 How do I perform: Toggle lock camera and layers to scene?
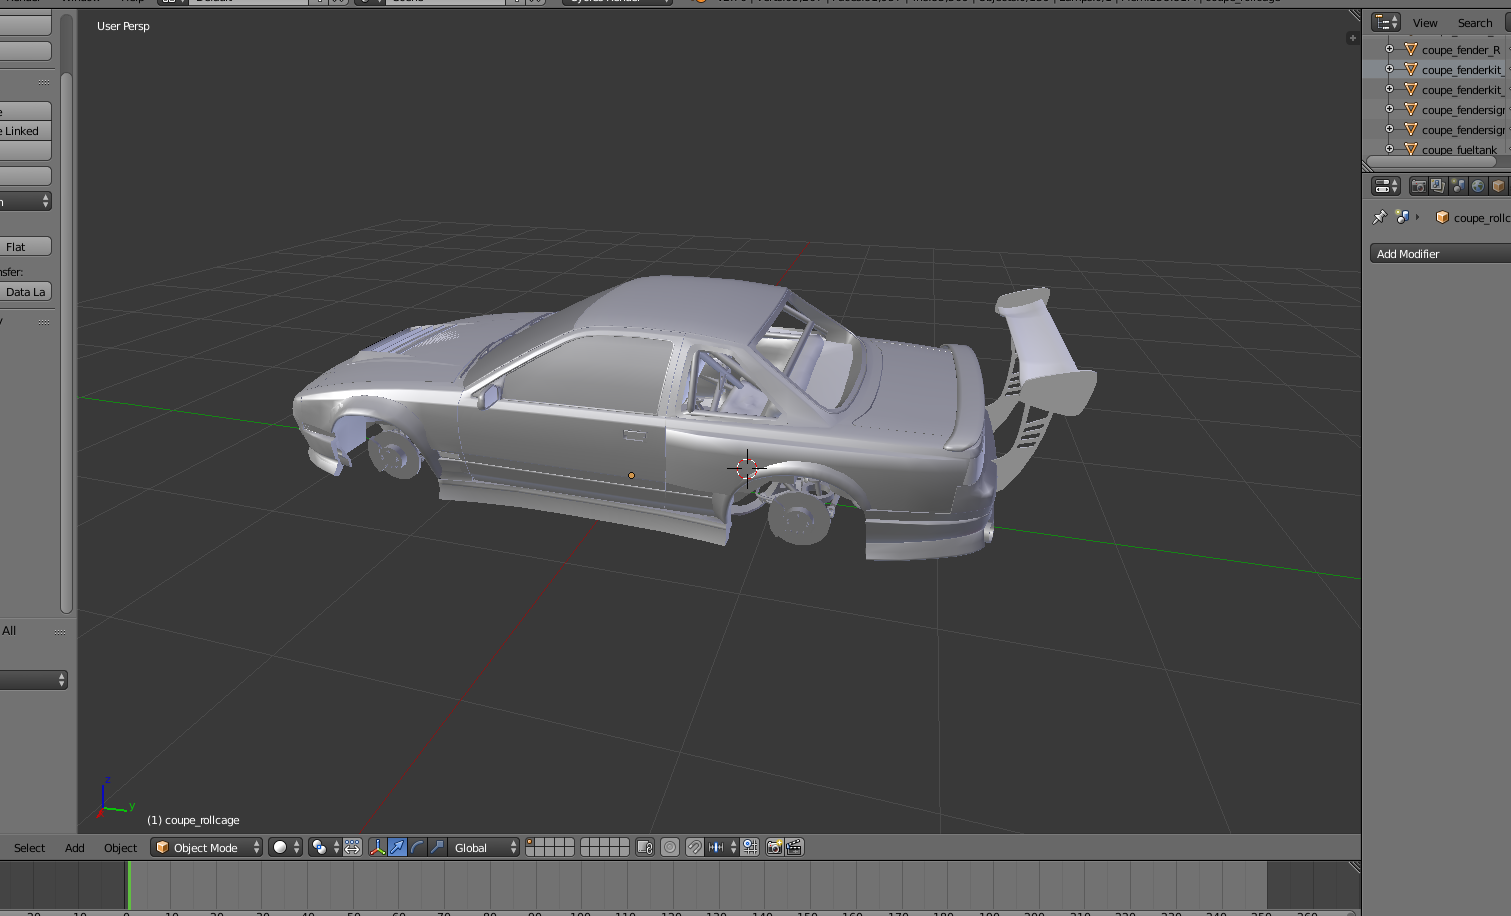645,847
